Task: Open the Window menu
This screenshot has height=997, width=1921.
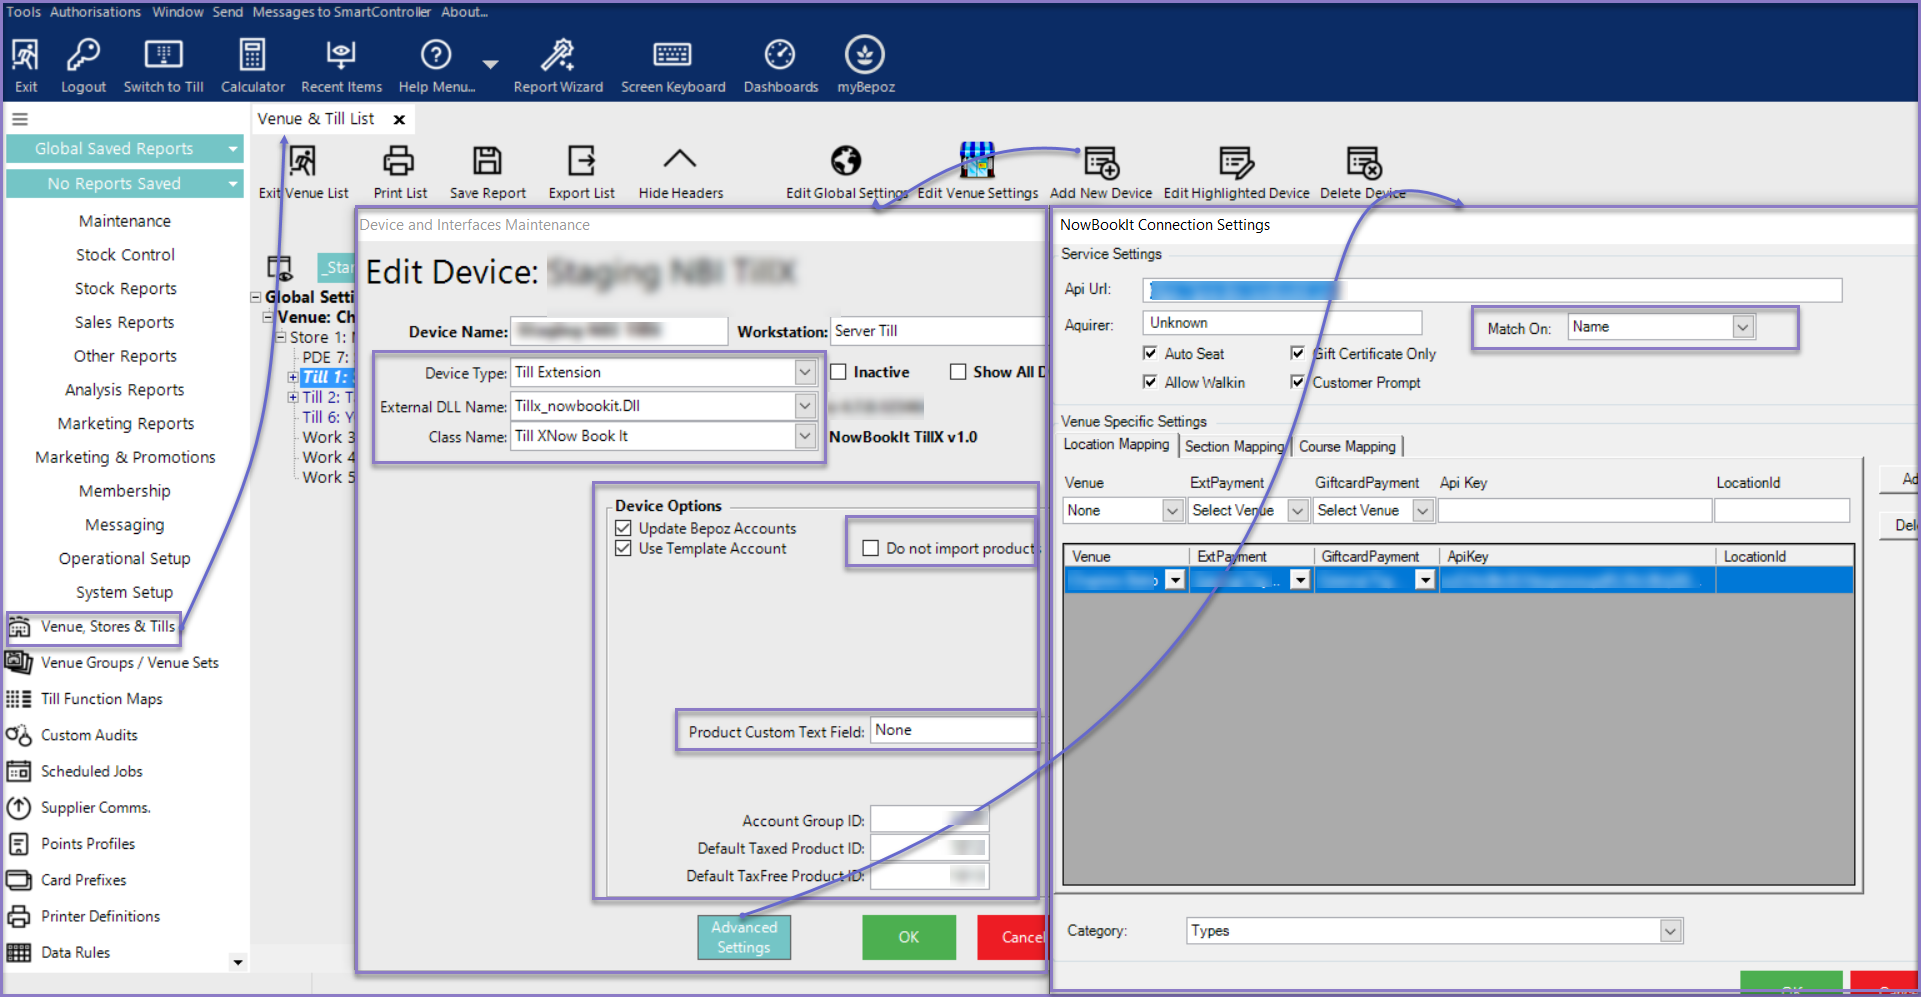Action: point(178,12)
